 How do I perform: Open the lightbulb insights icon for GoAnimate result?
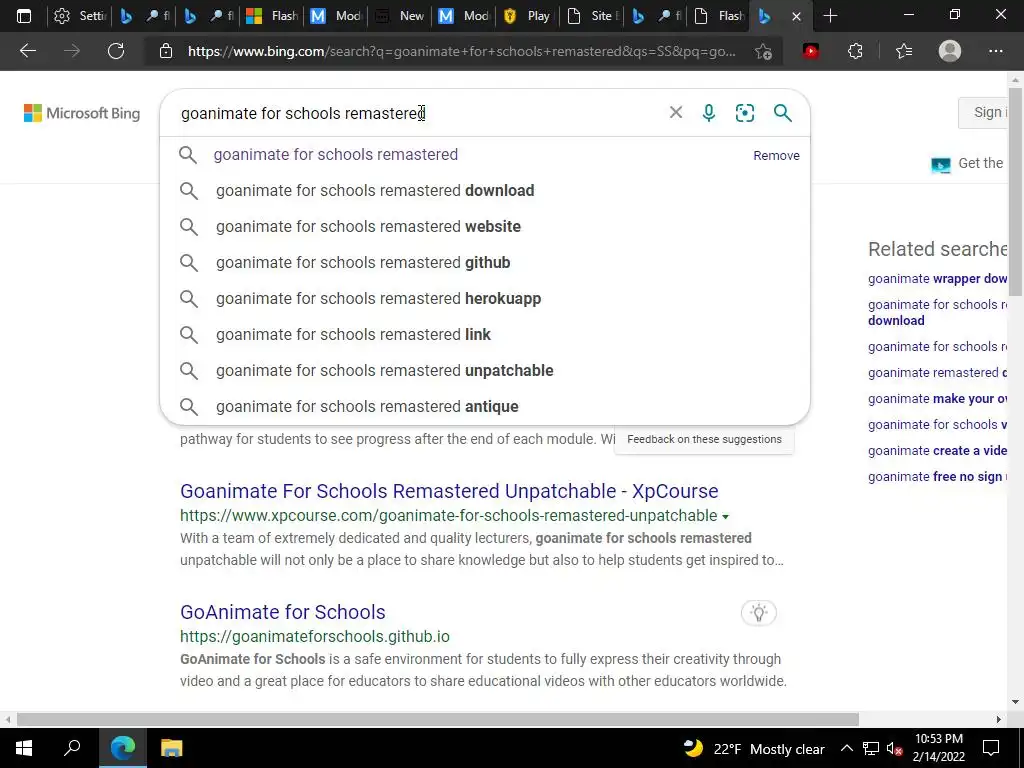(758, 613)
